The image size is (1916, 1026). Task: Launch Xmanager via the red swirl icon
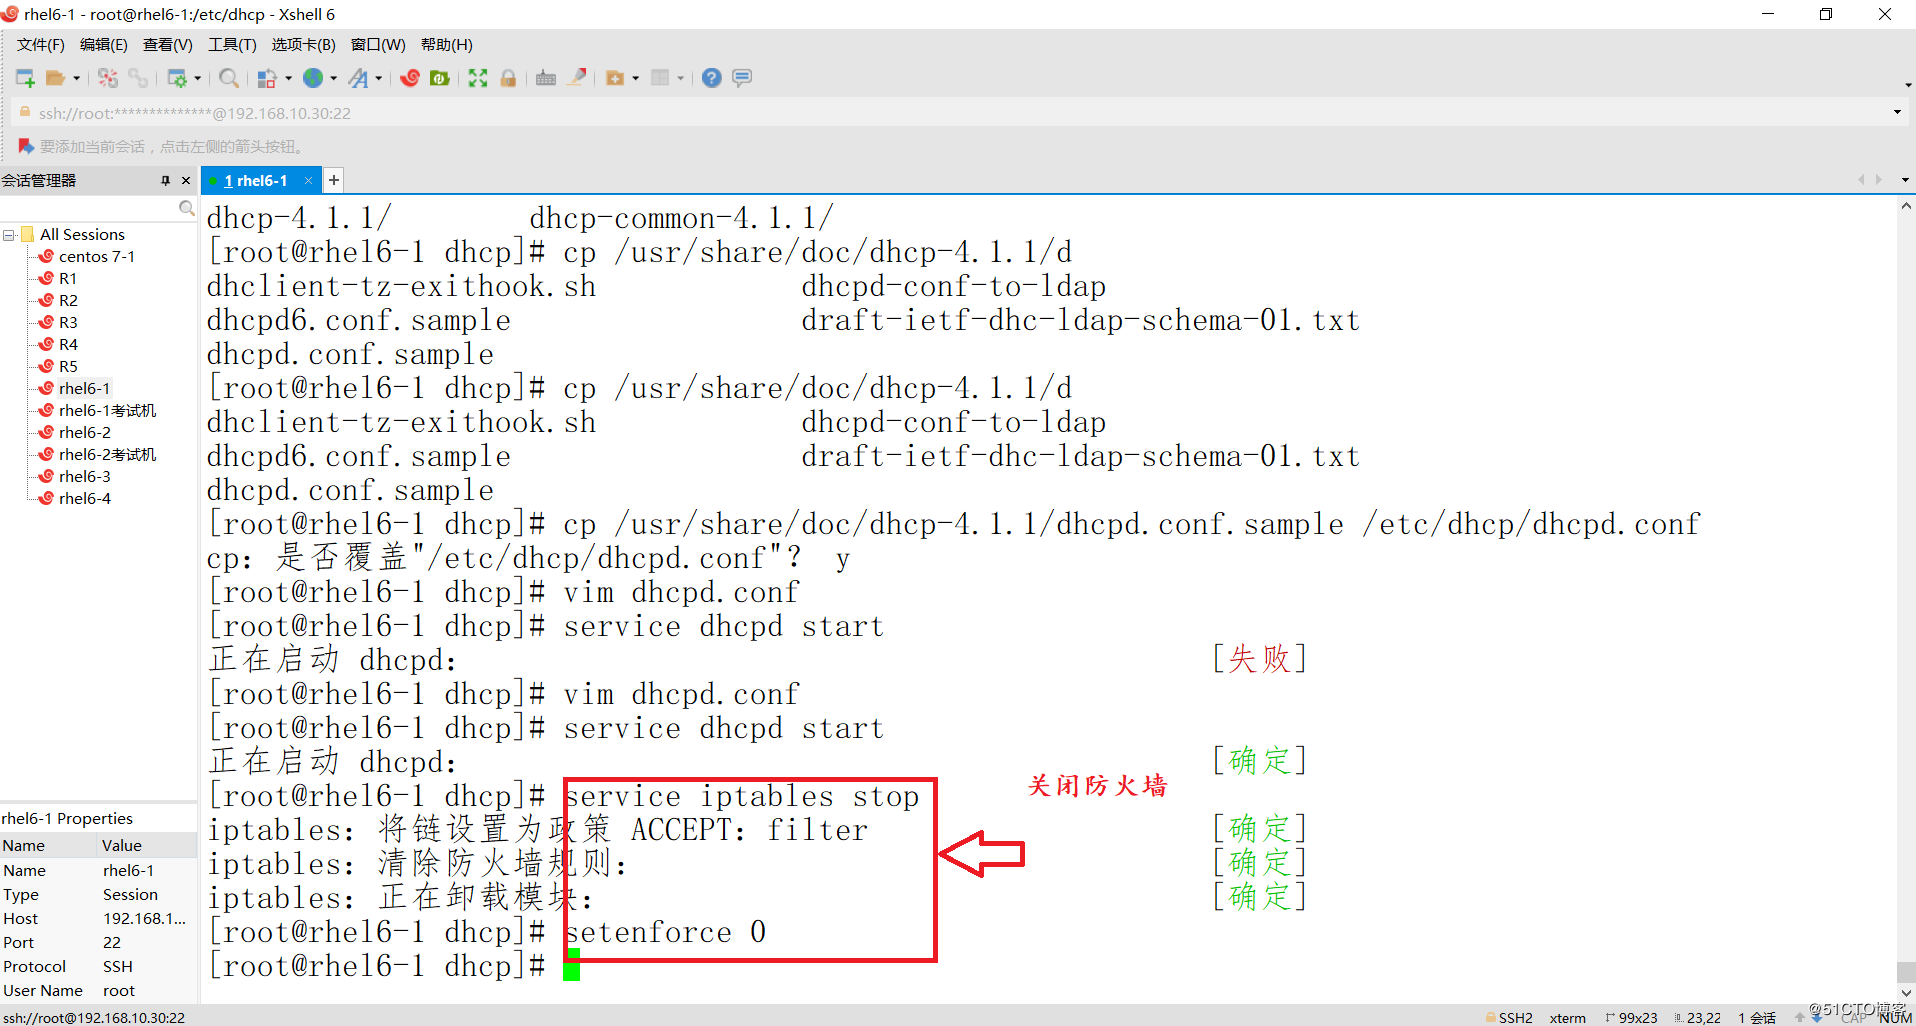pos(410,78)
